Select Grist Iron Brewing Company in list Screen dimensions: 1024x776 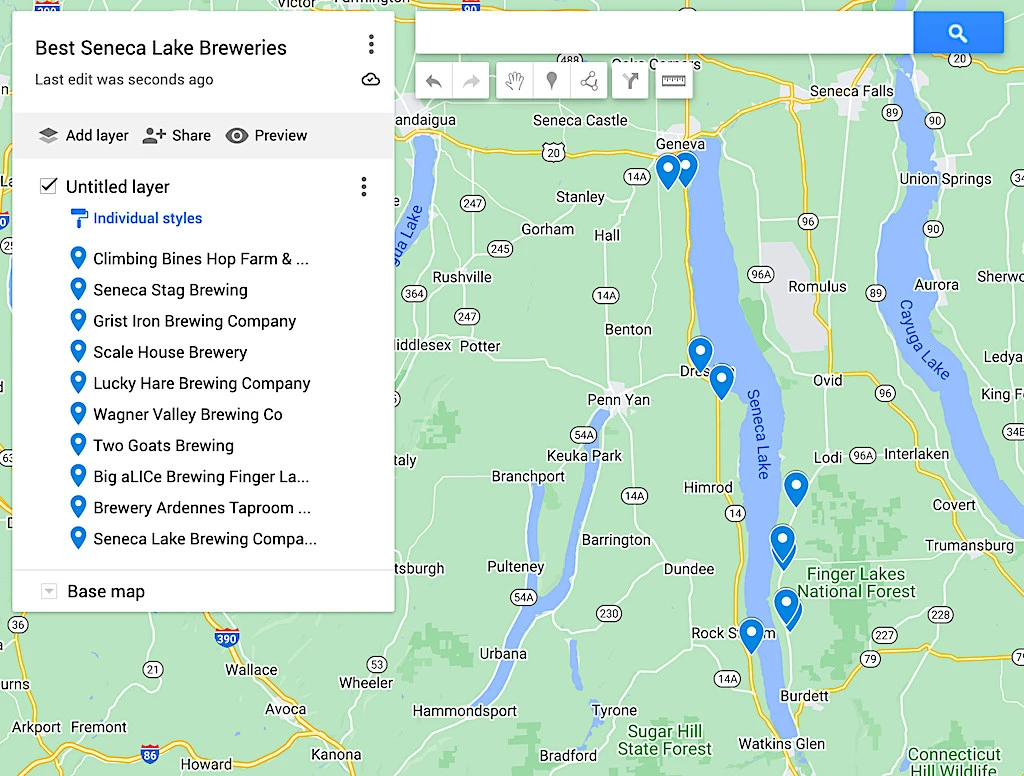coord(194,321)
